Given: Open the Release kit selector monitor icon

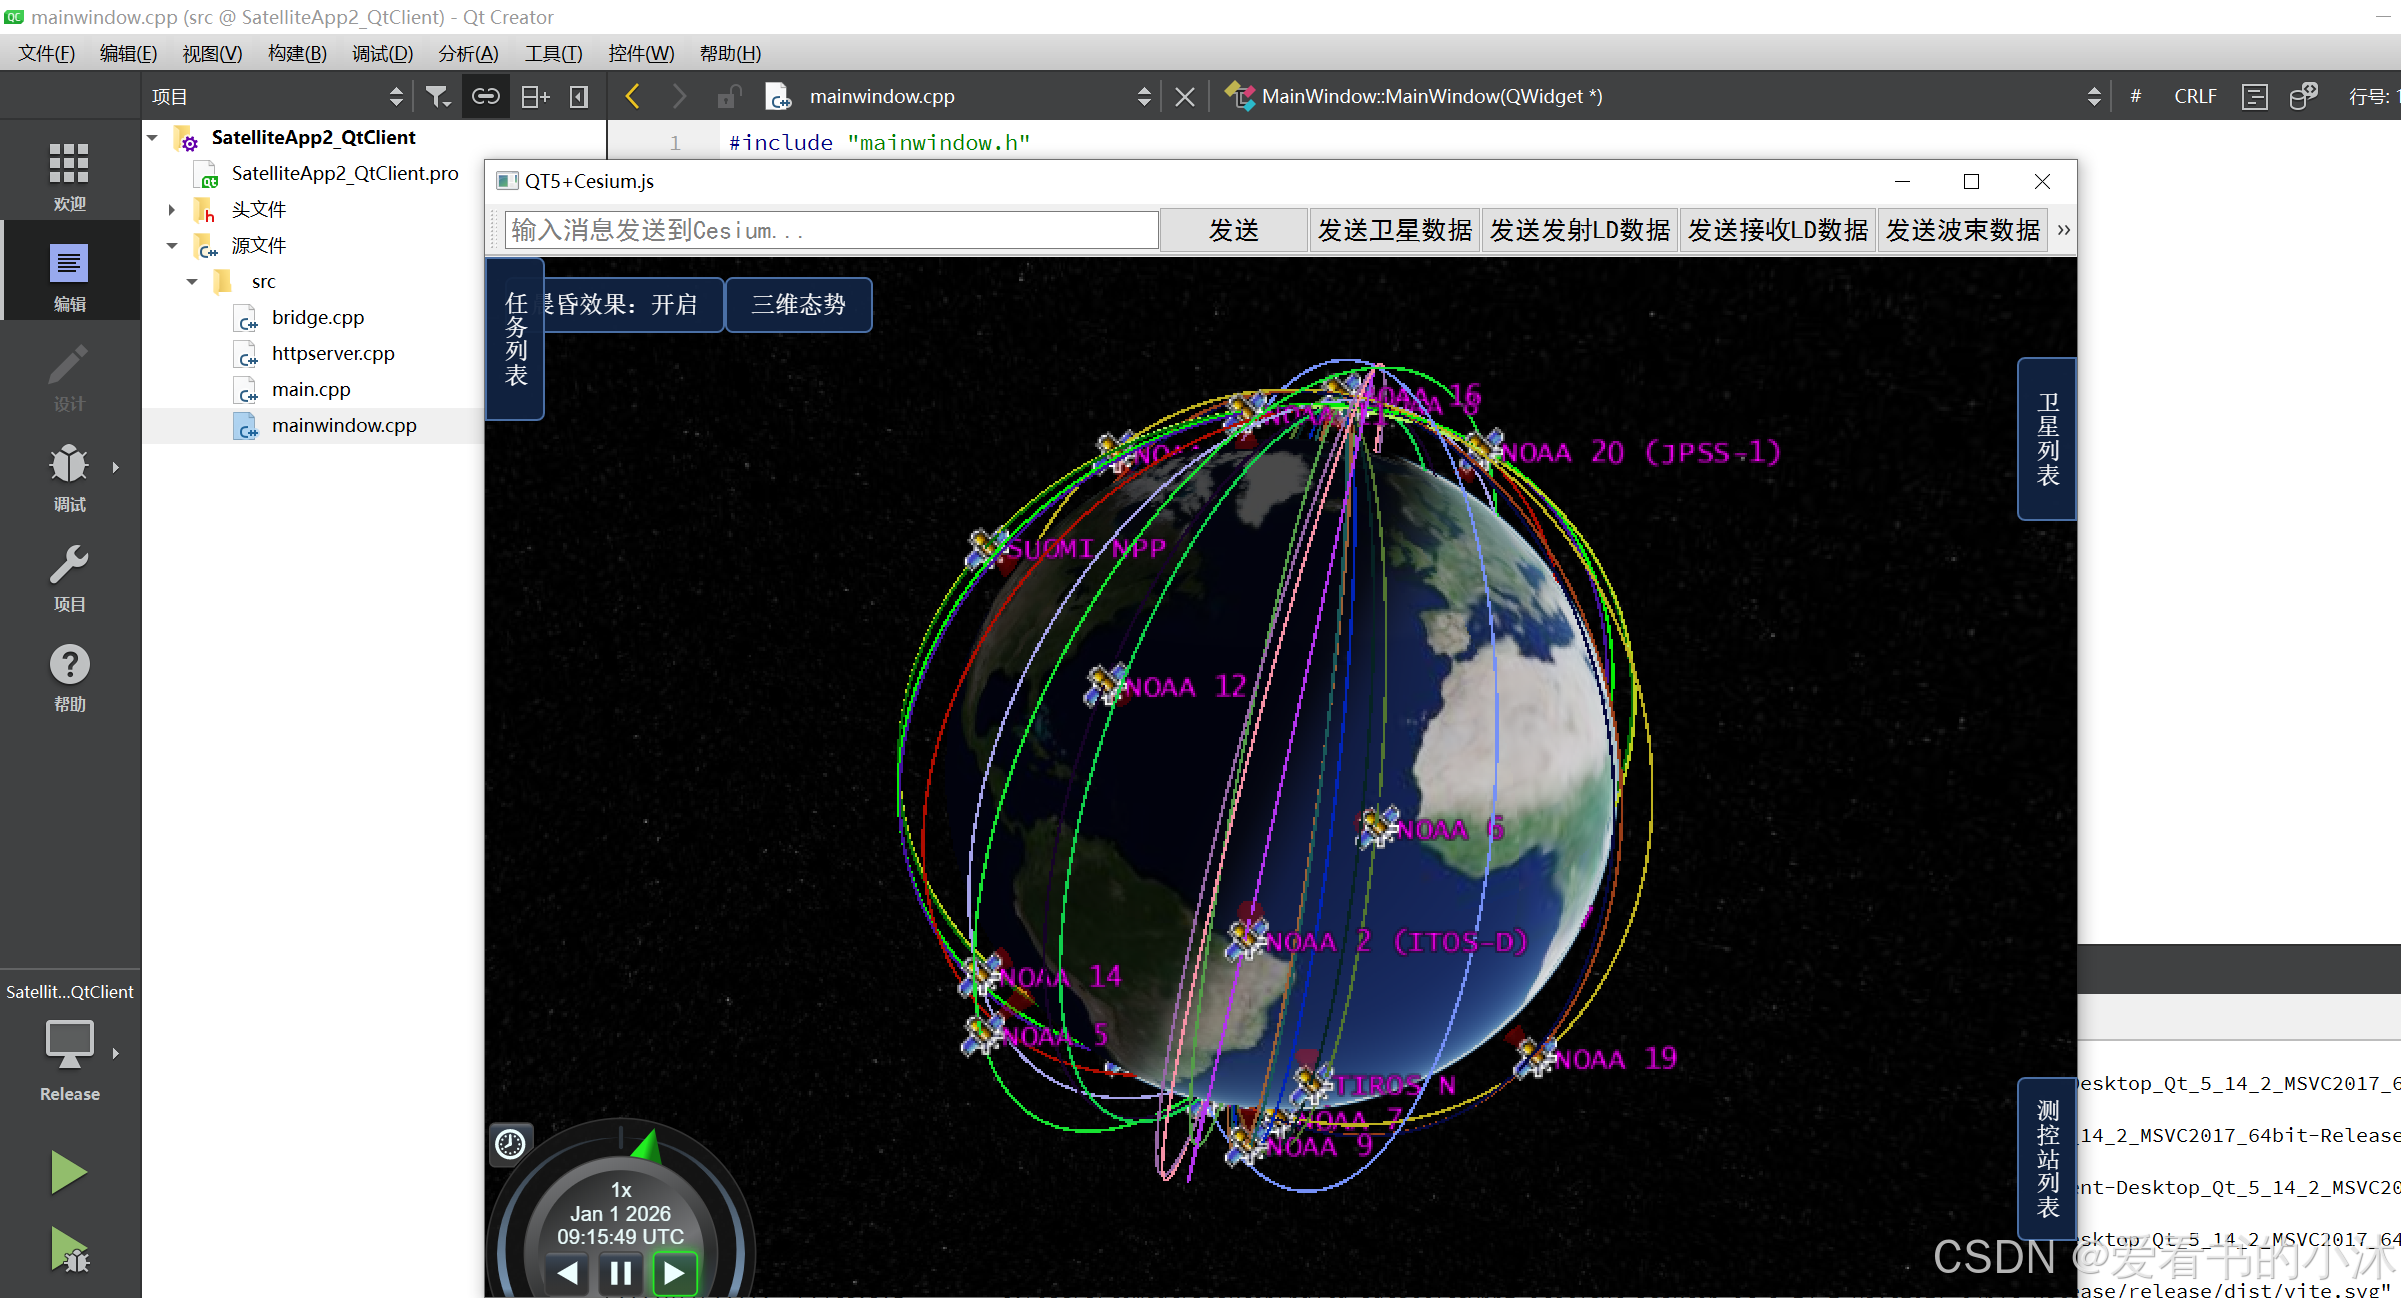Looking at the screenshot, I should [69, 1044].
